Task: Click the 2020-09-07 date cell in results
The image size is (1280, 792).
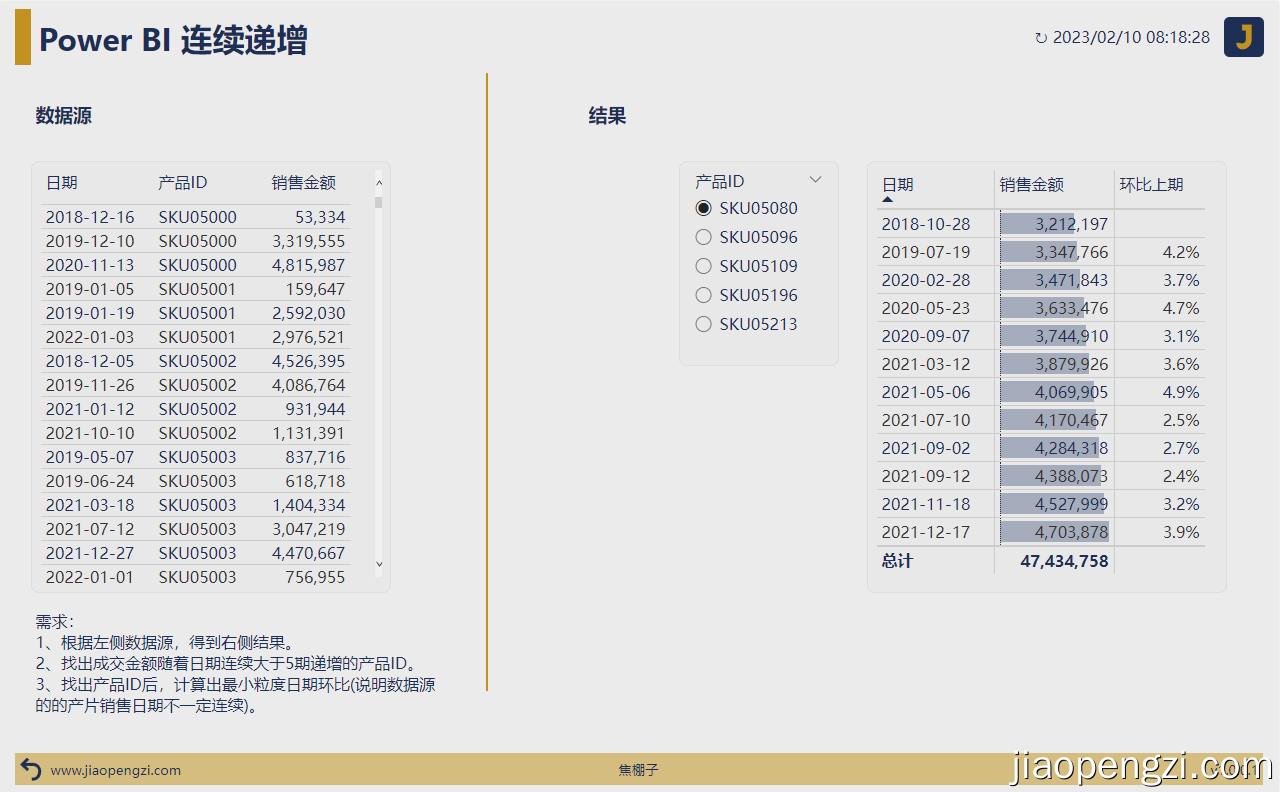Action: click(926, 336)
